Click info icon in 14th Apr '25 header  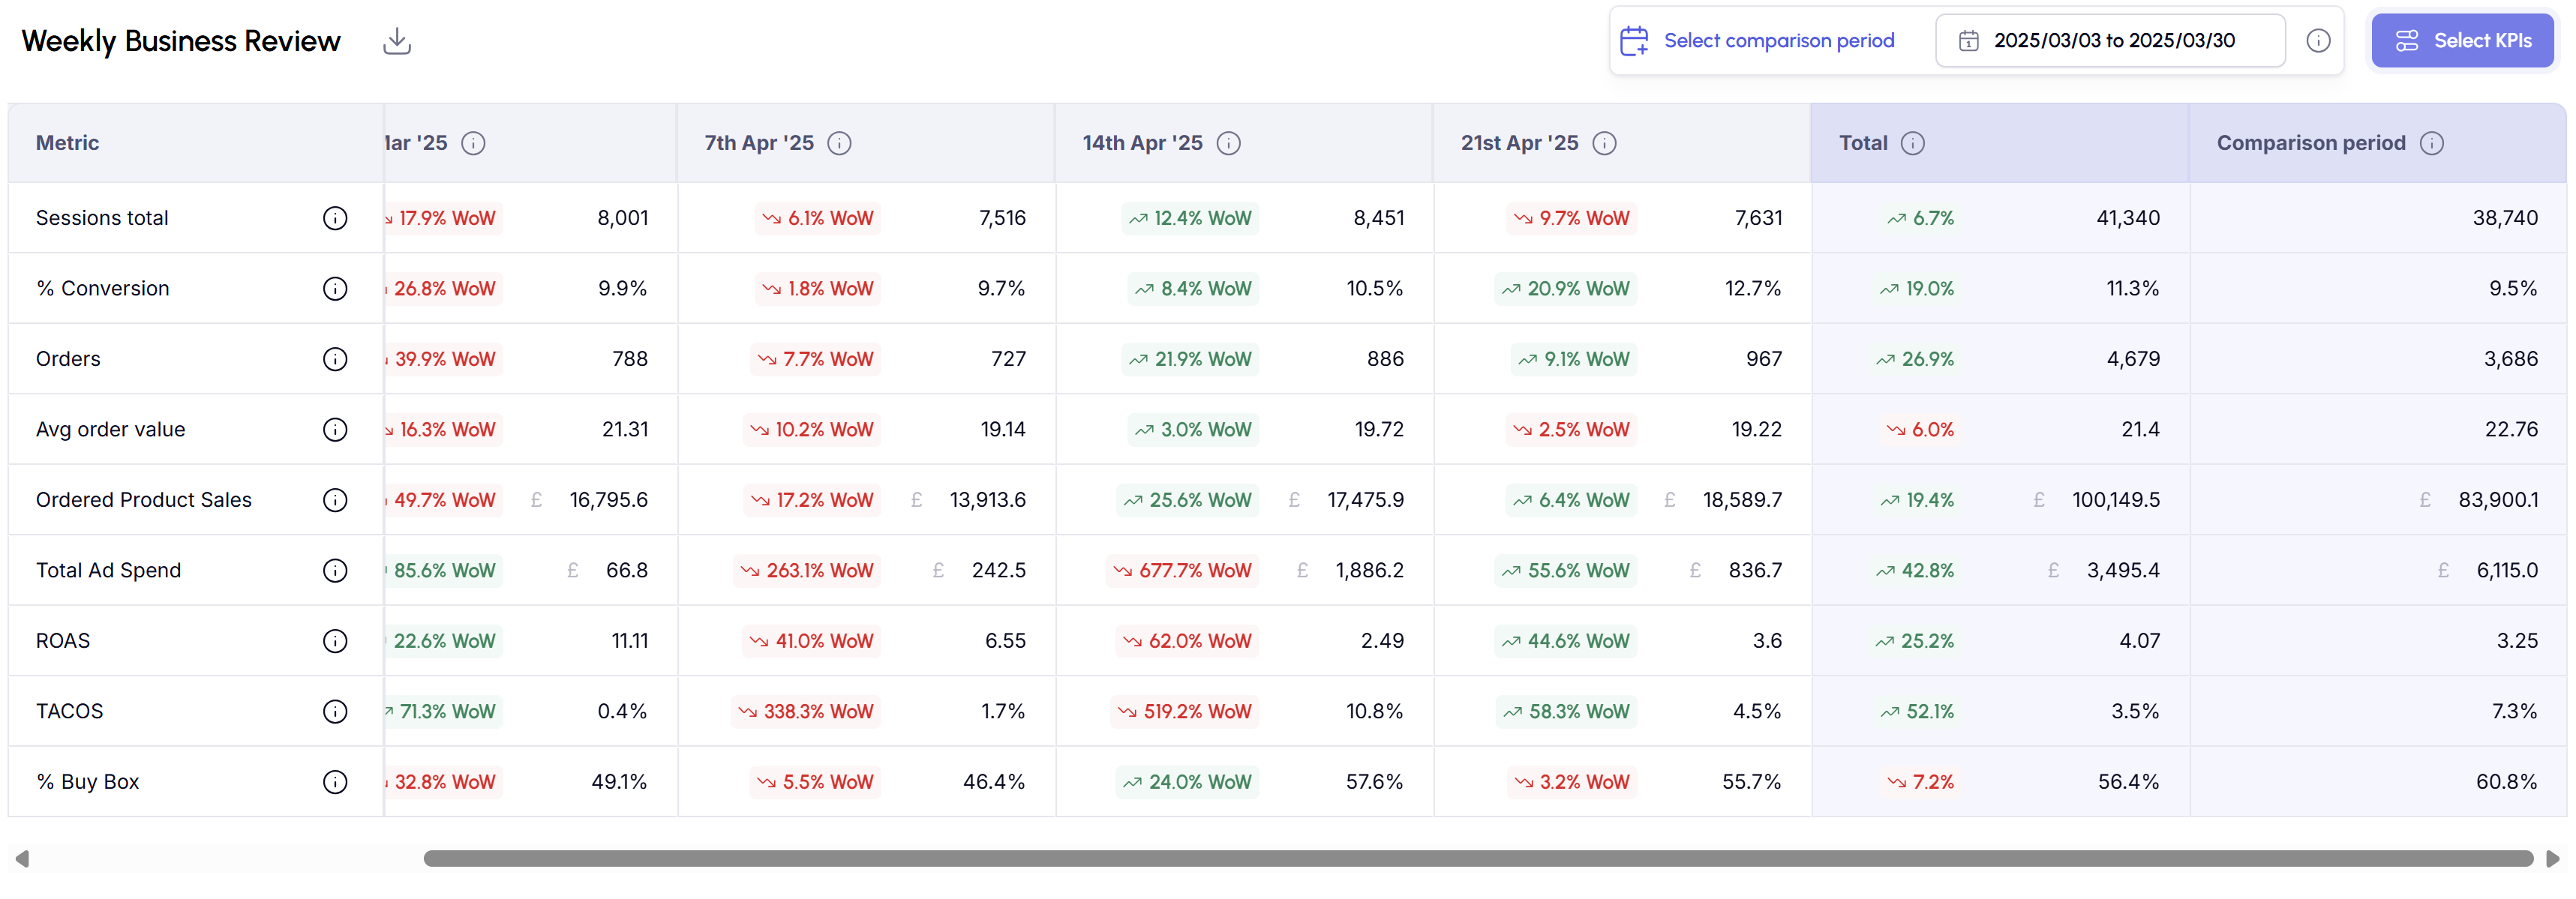coord(1228,144)
